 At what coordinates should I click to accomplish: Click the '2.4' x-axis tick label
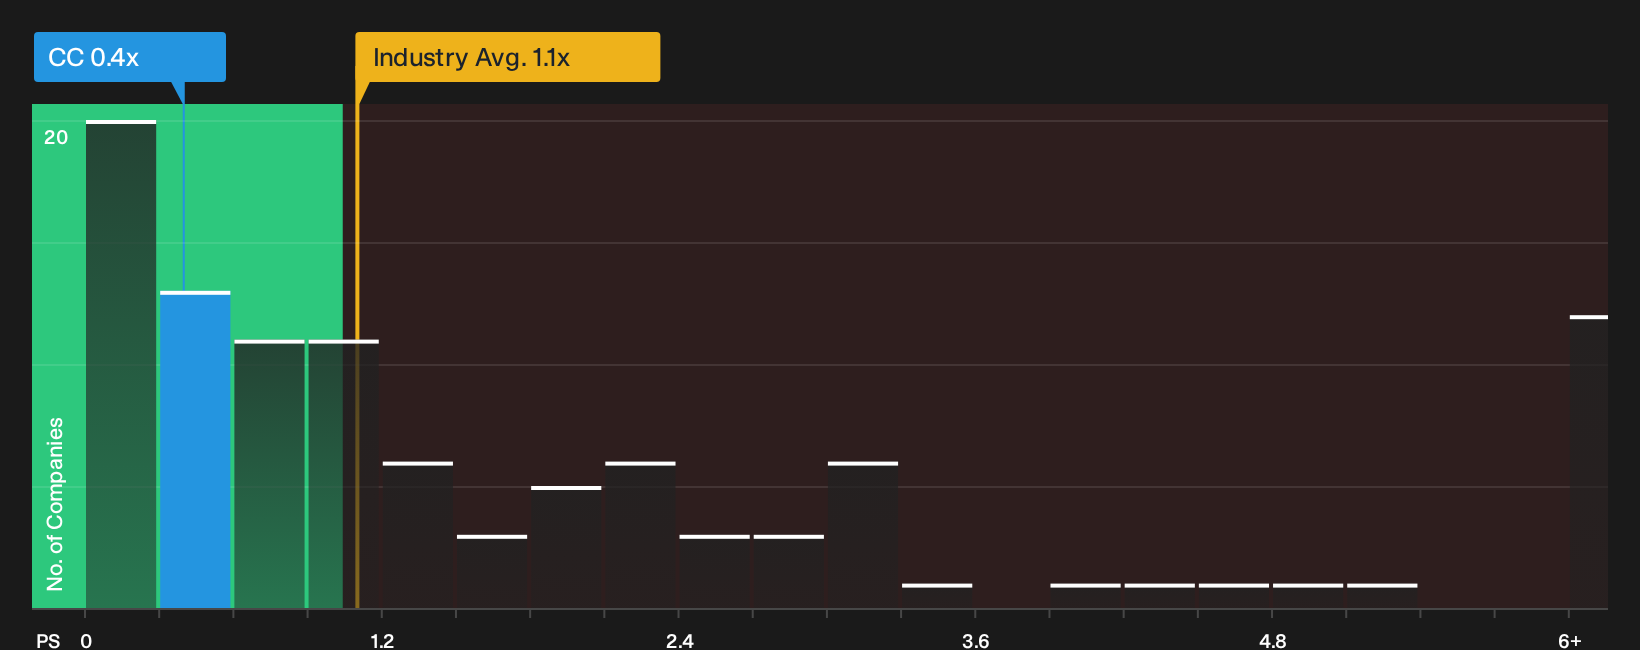[x=679, y=641]
